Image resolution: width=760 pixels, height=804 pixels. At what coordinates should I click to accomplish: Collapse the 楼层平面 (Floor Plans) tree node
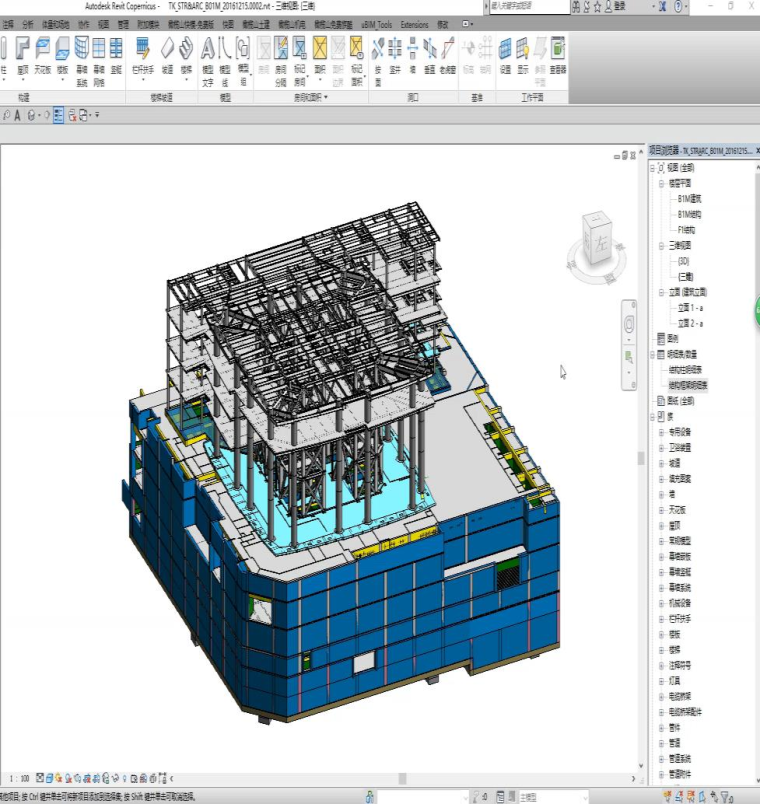pyautogui.click(x=661, y=184)
